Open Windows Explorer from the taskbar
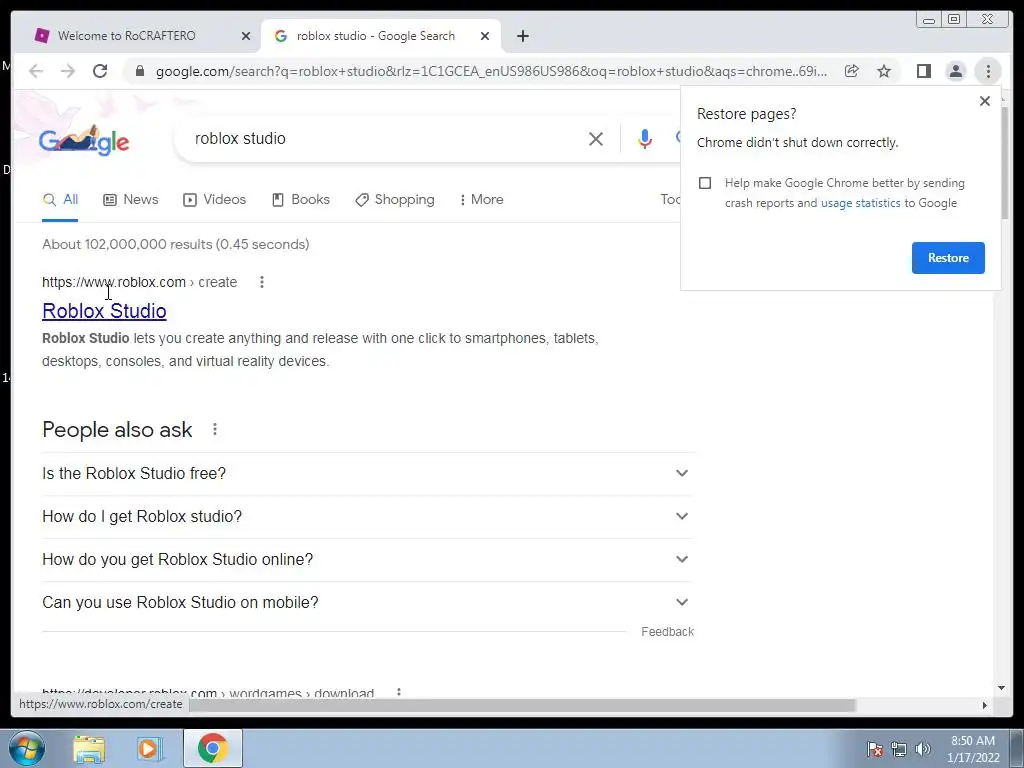Viewport: 1024px width, 768px height. tap(89, 748)
